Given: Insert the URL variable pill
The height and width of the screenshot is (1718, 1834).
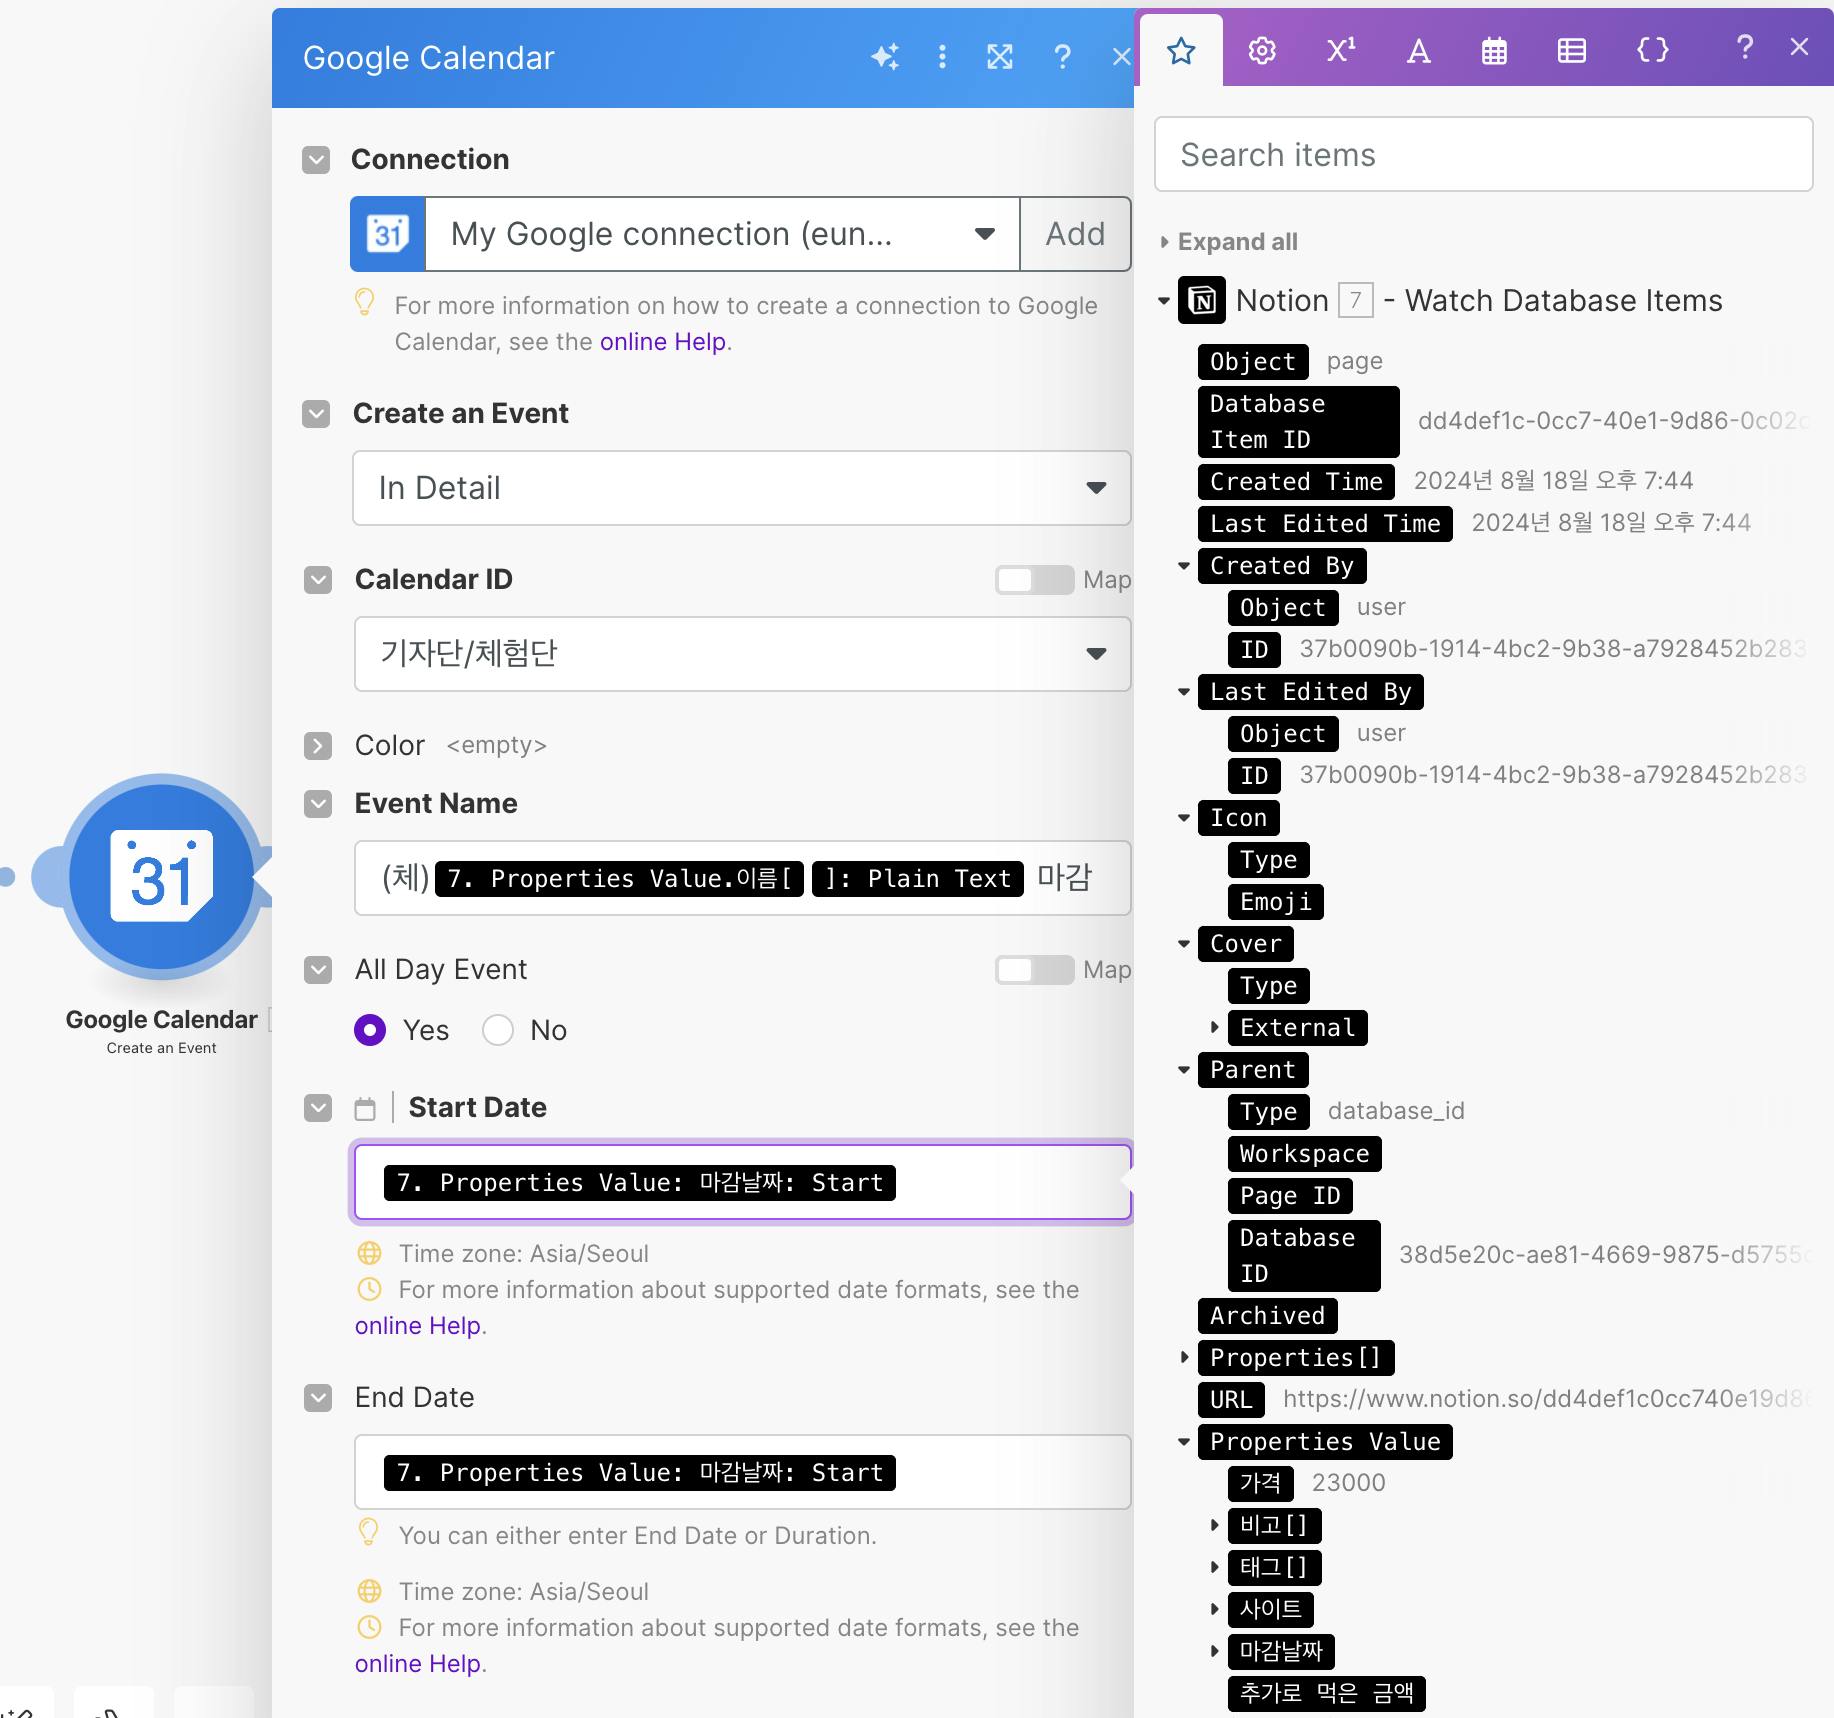Looking at the screenshot, I should pyautogui.click(x=1231, y=1400).
